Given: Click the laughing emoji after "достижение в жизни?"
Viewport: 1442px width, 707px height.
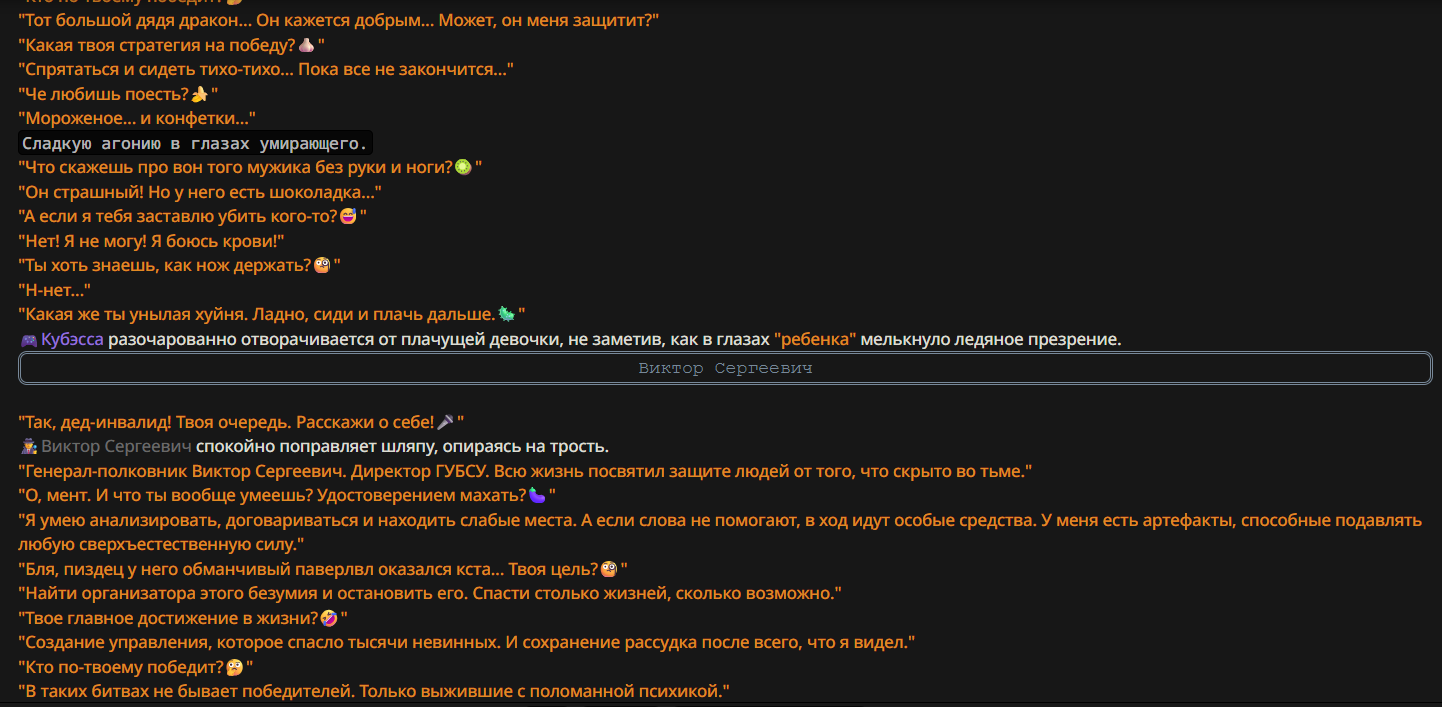Looking at the screenshot, I should tap(328, 618).
